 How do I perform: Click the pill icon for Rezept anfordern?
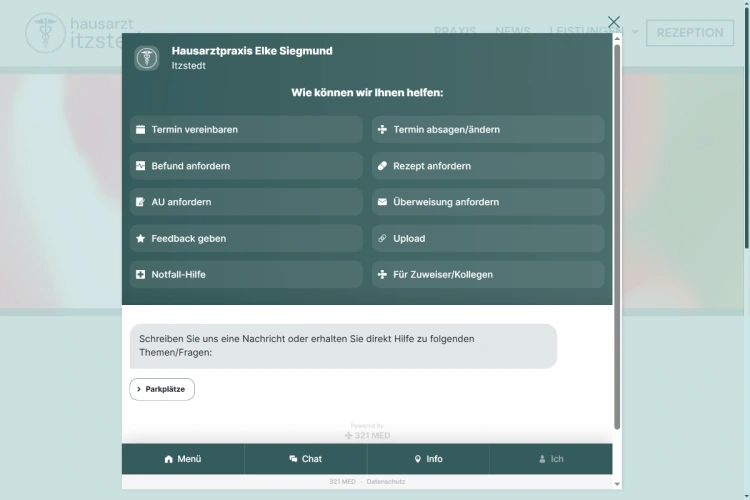[x=382, y=166]
